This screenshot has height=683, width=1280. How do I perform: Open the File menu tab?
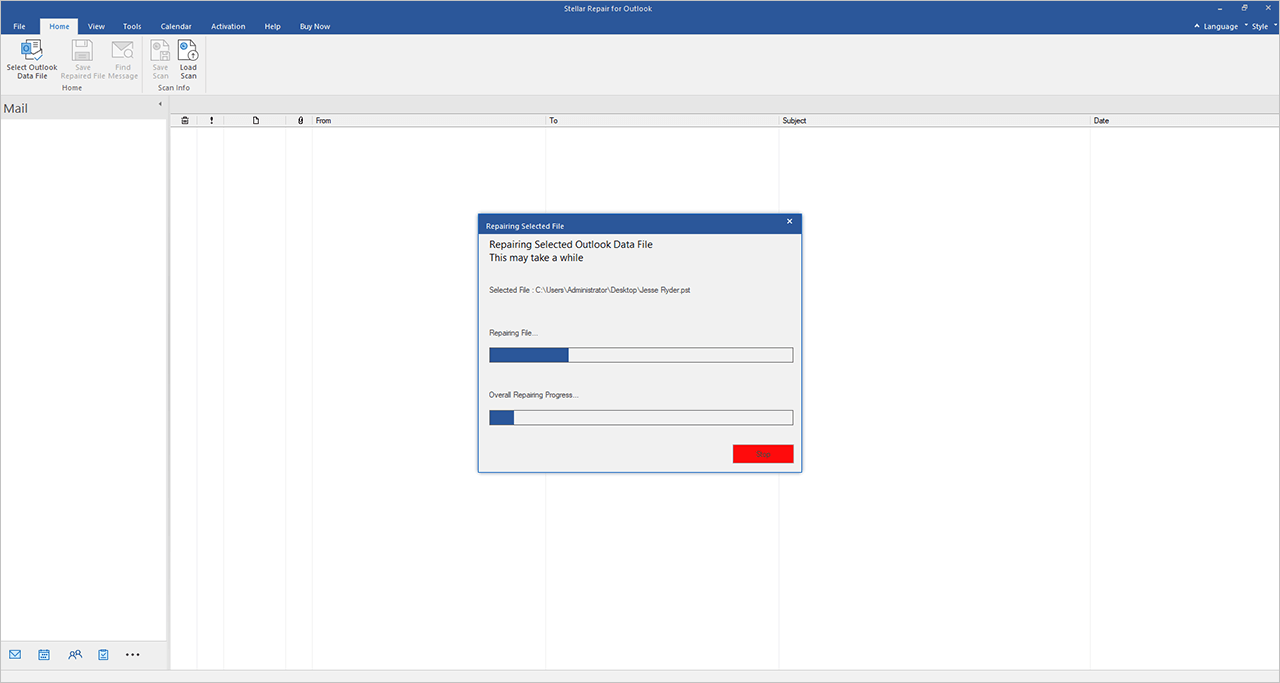pyautogui.click(x=20, y=27)
